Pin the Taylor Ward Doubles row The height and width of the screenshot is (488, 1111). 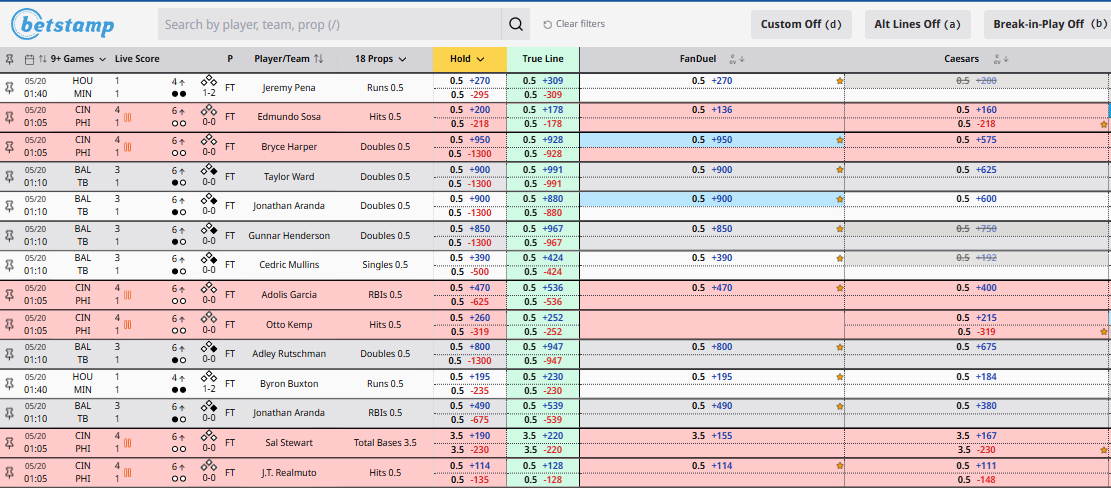pyautogui.click(x=9, y=176)
